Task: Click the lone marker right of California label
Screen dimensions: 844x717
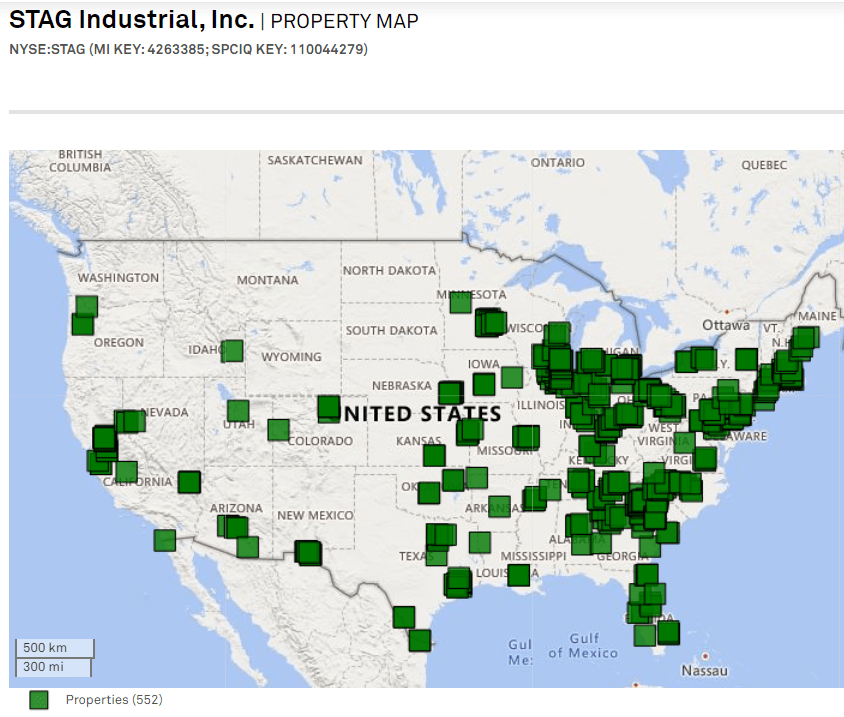Action: click(189, 482)
